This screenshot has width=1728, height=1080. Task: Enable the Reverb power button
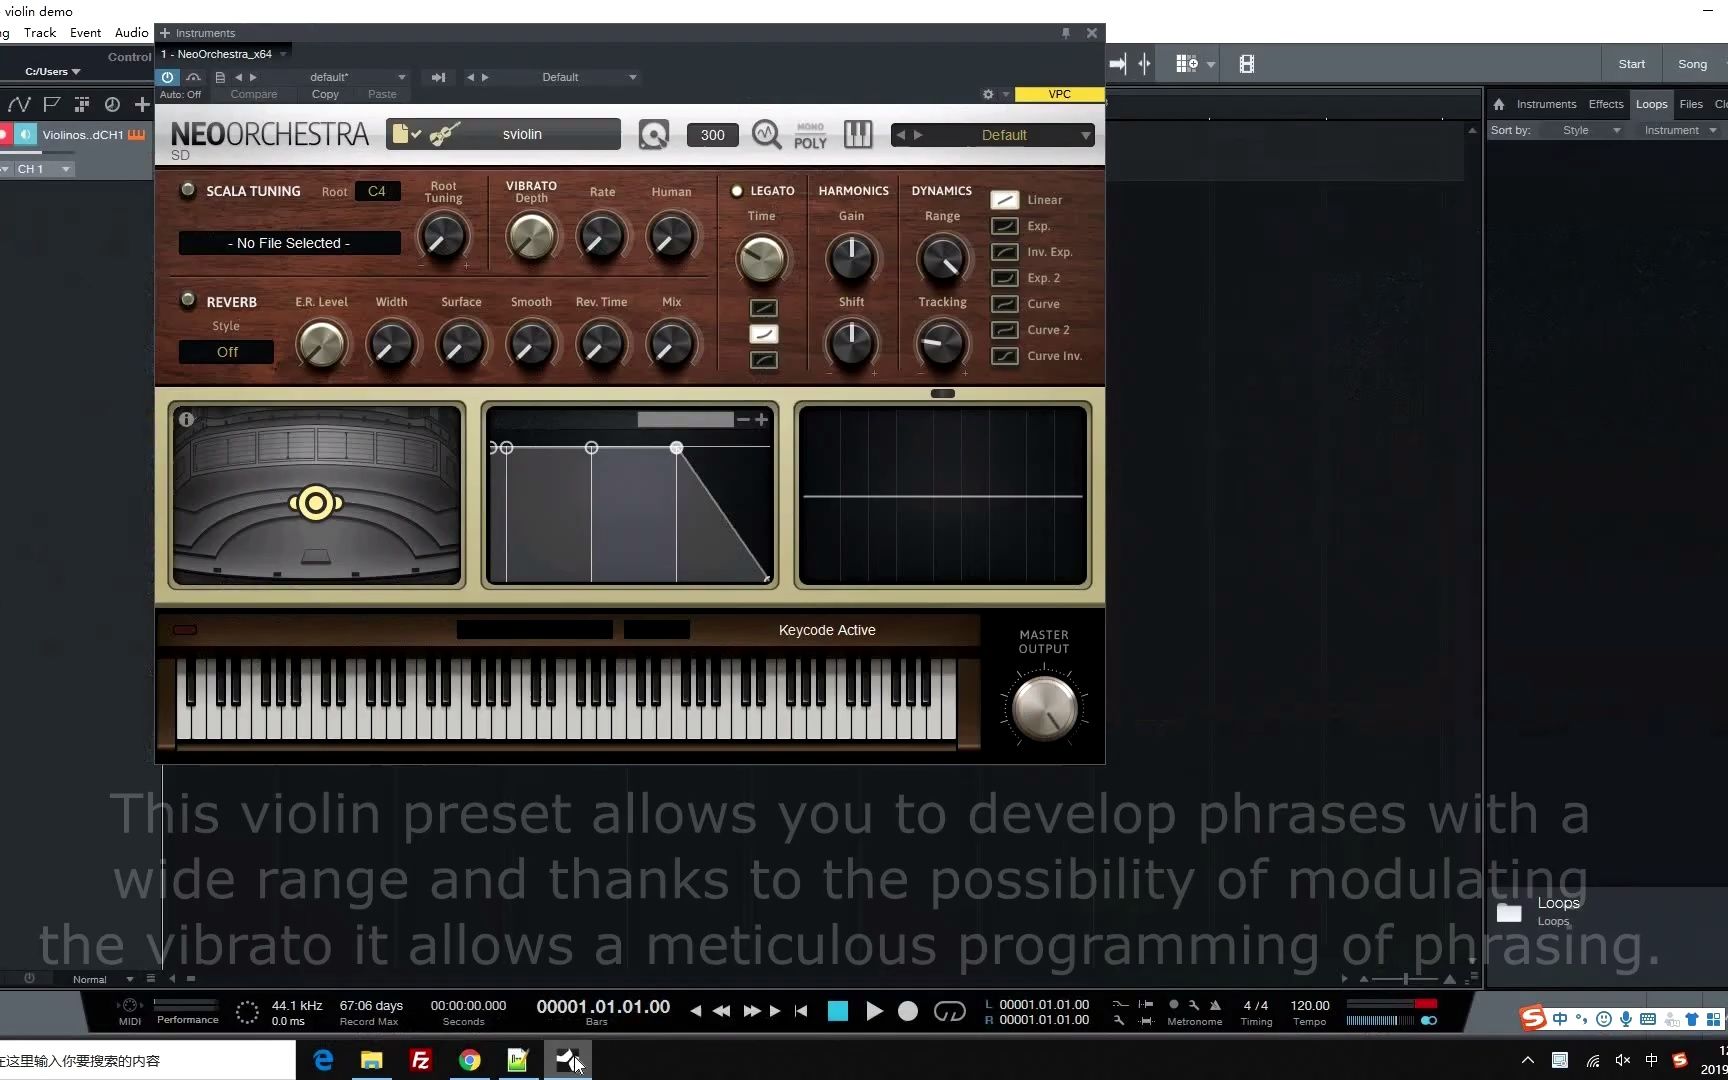click(187, 300)
